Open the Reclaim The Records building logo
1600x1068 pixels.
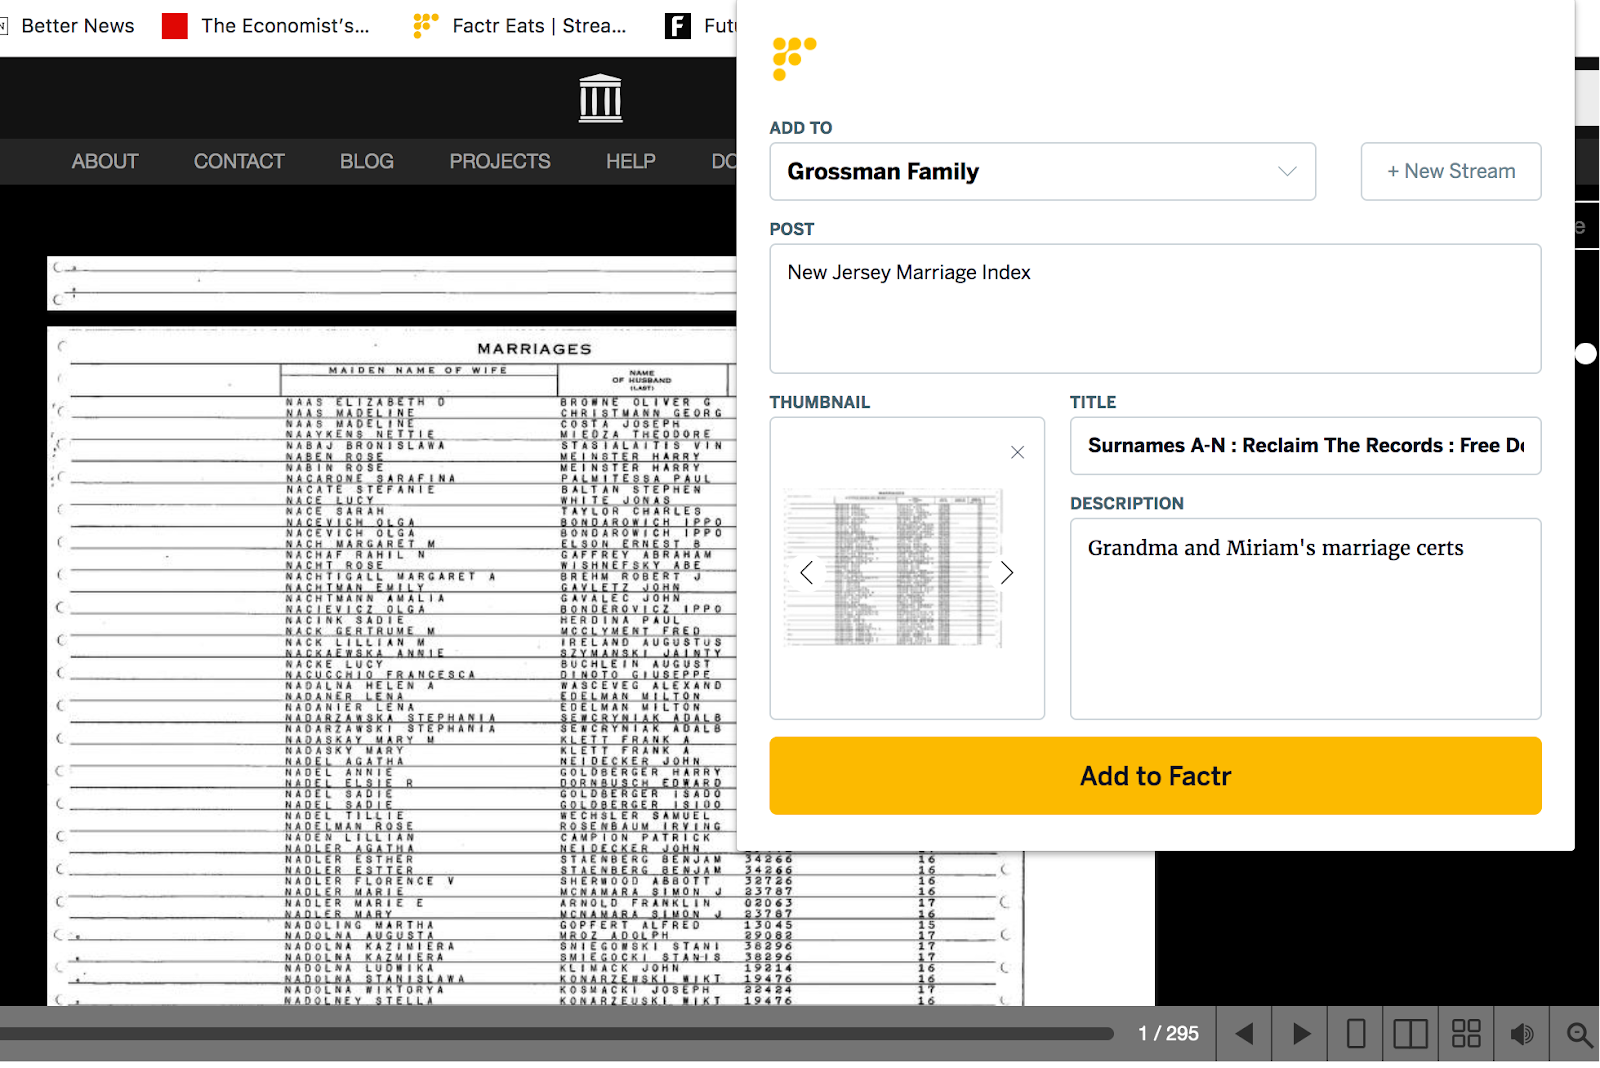(x=600, y=98)
